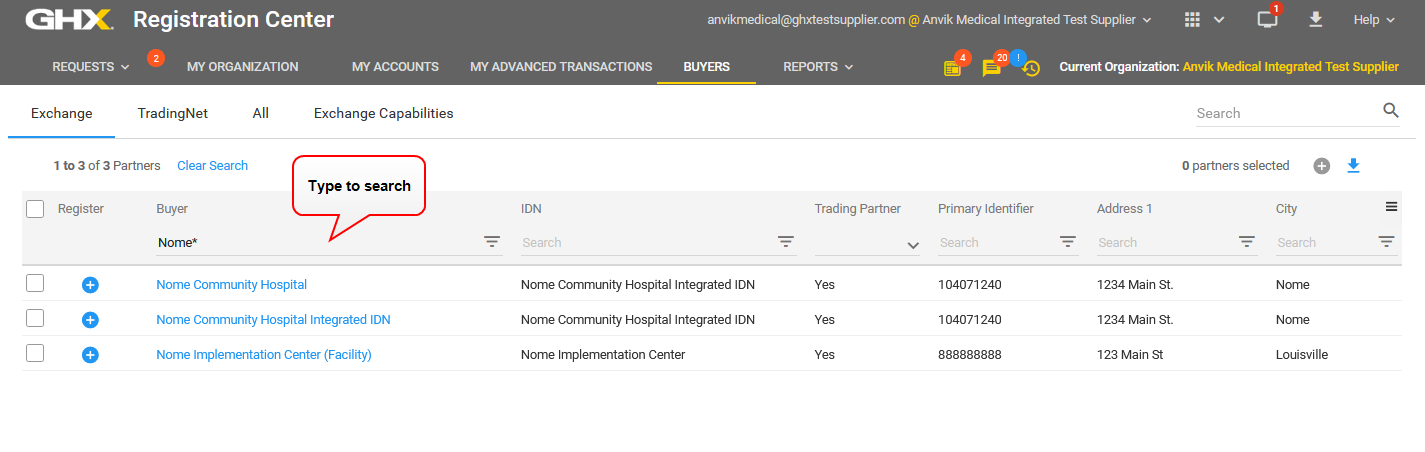Click the search magnifier icon
This screenshot has height=452, width=1425.
(1391, 111)
